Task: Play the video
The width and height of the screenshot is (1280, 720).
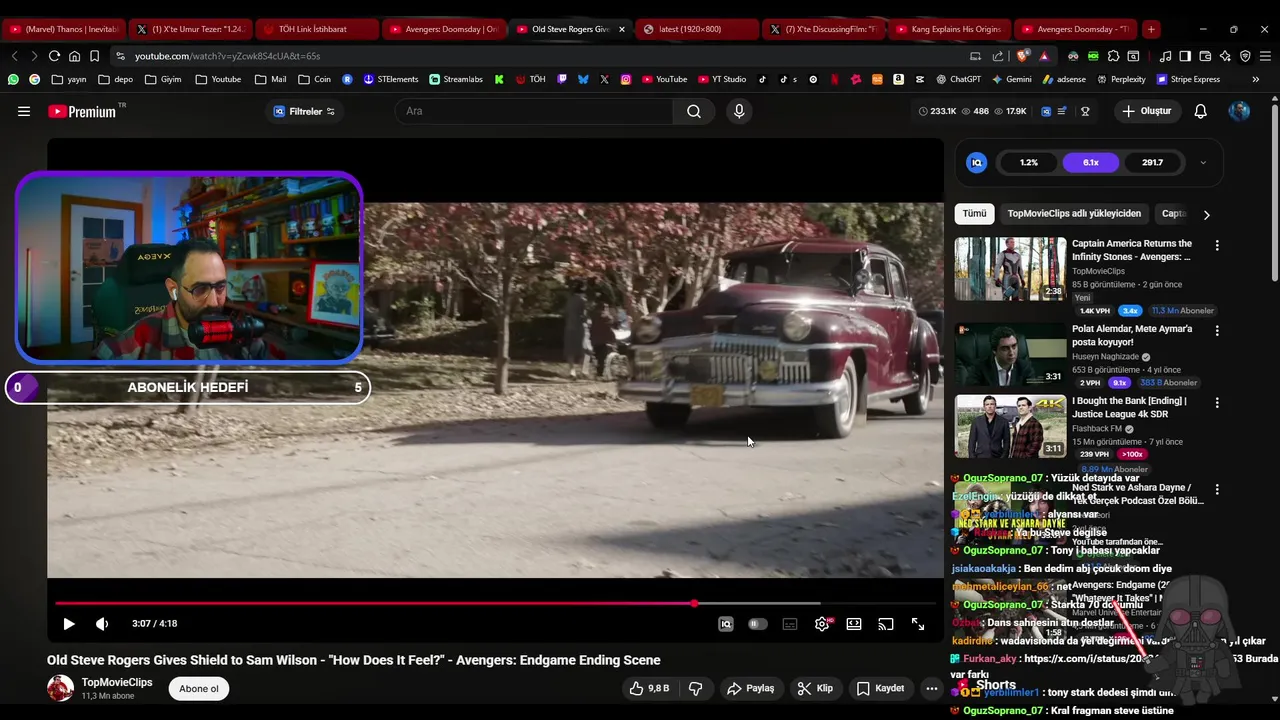Action: [x=69, y=624]
